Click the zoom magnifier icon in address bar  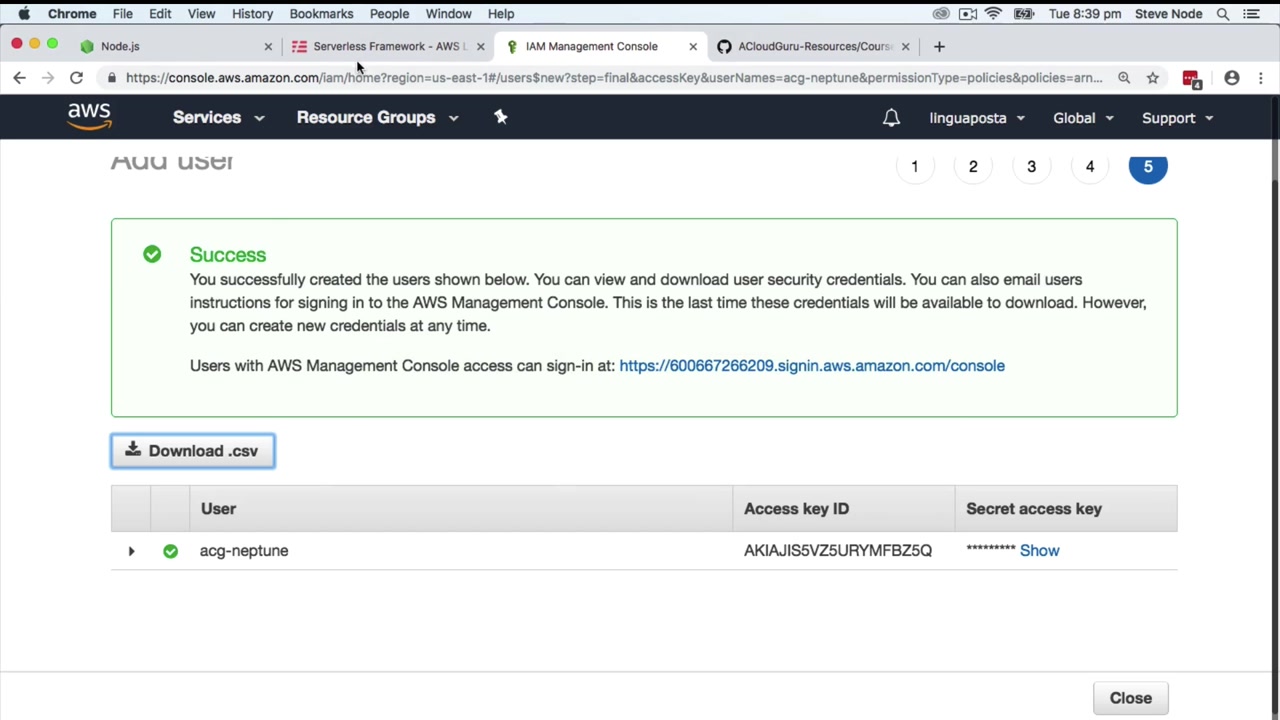coord(1124,78)
